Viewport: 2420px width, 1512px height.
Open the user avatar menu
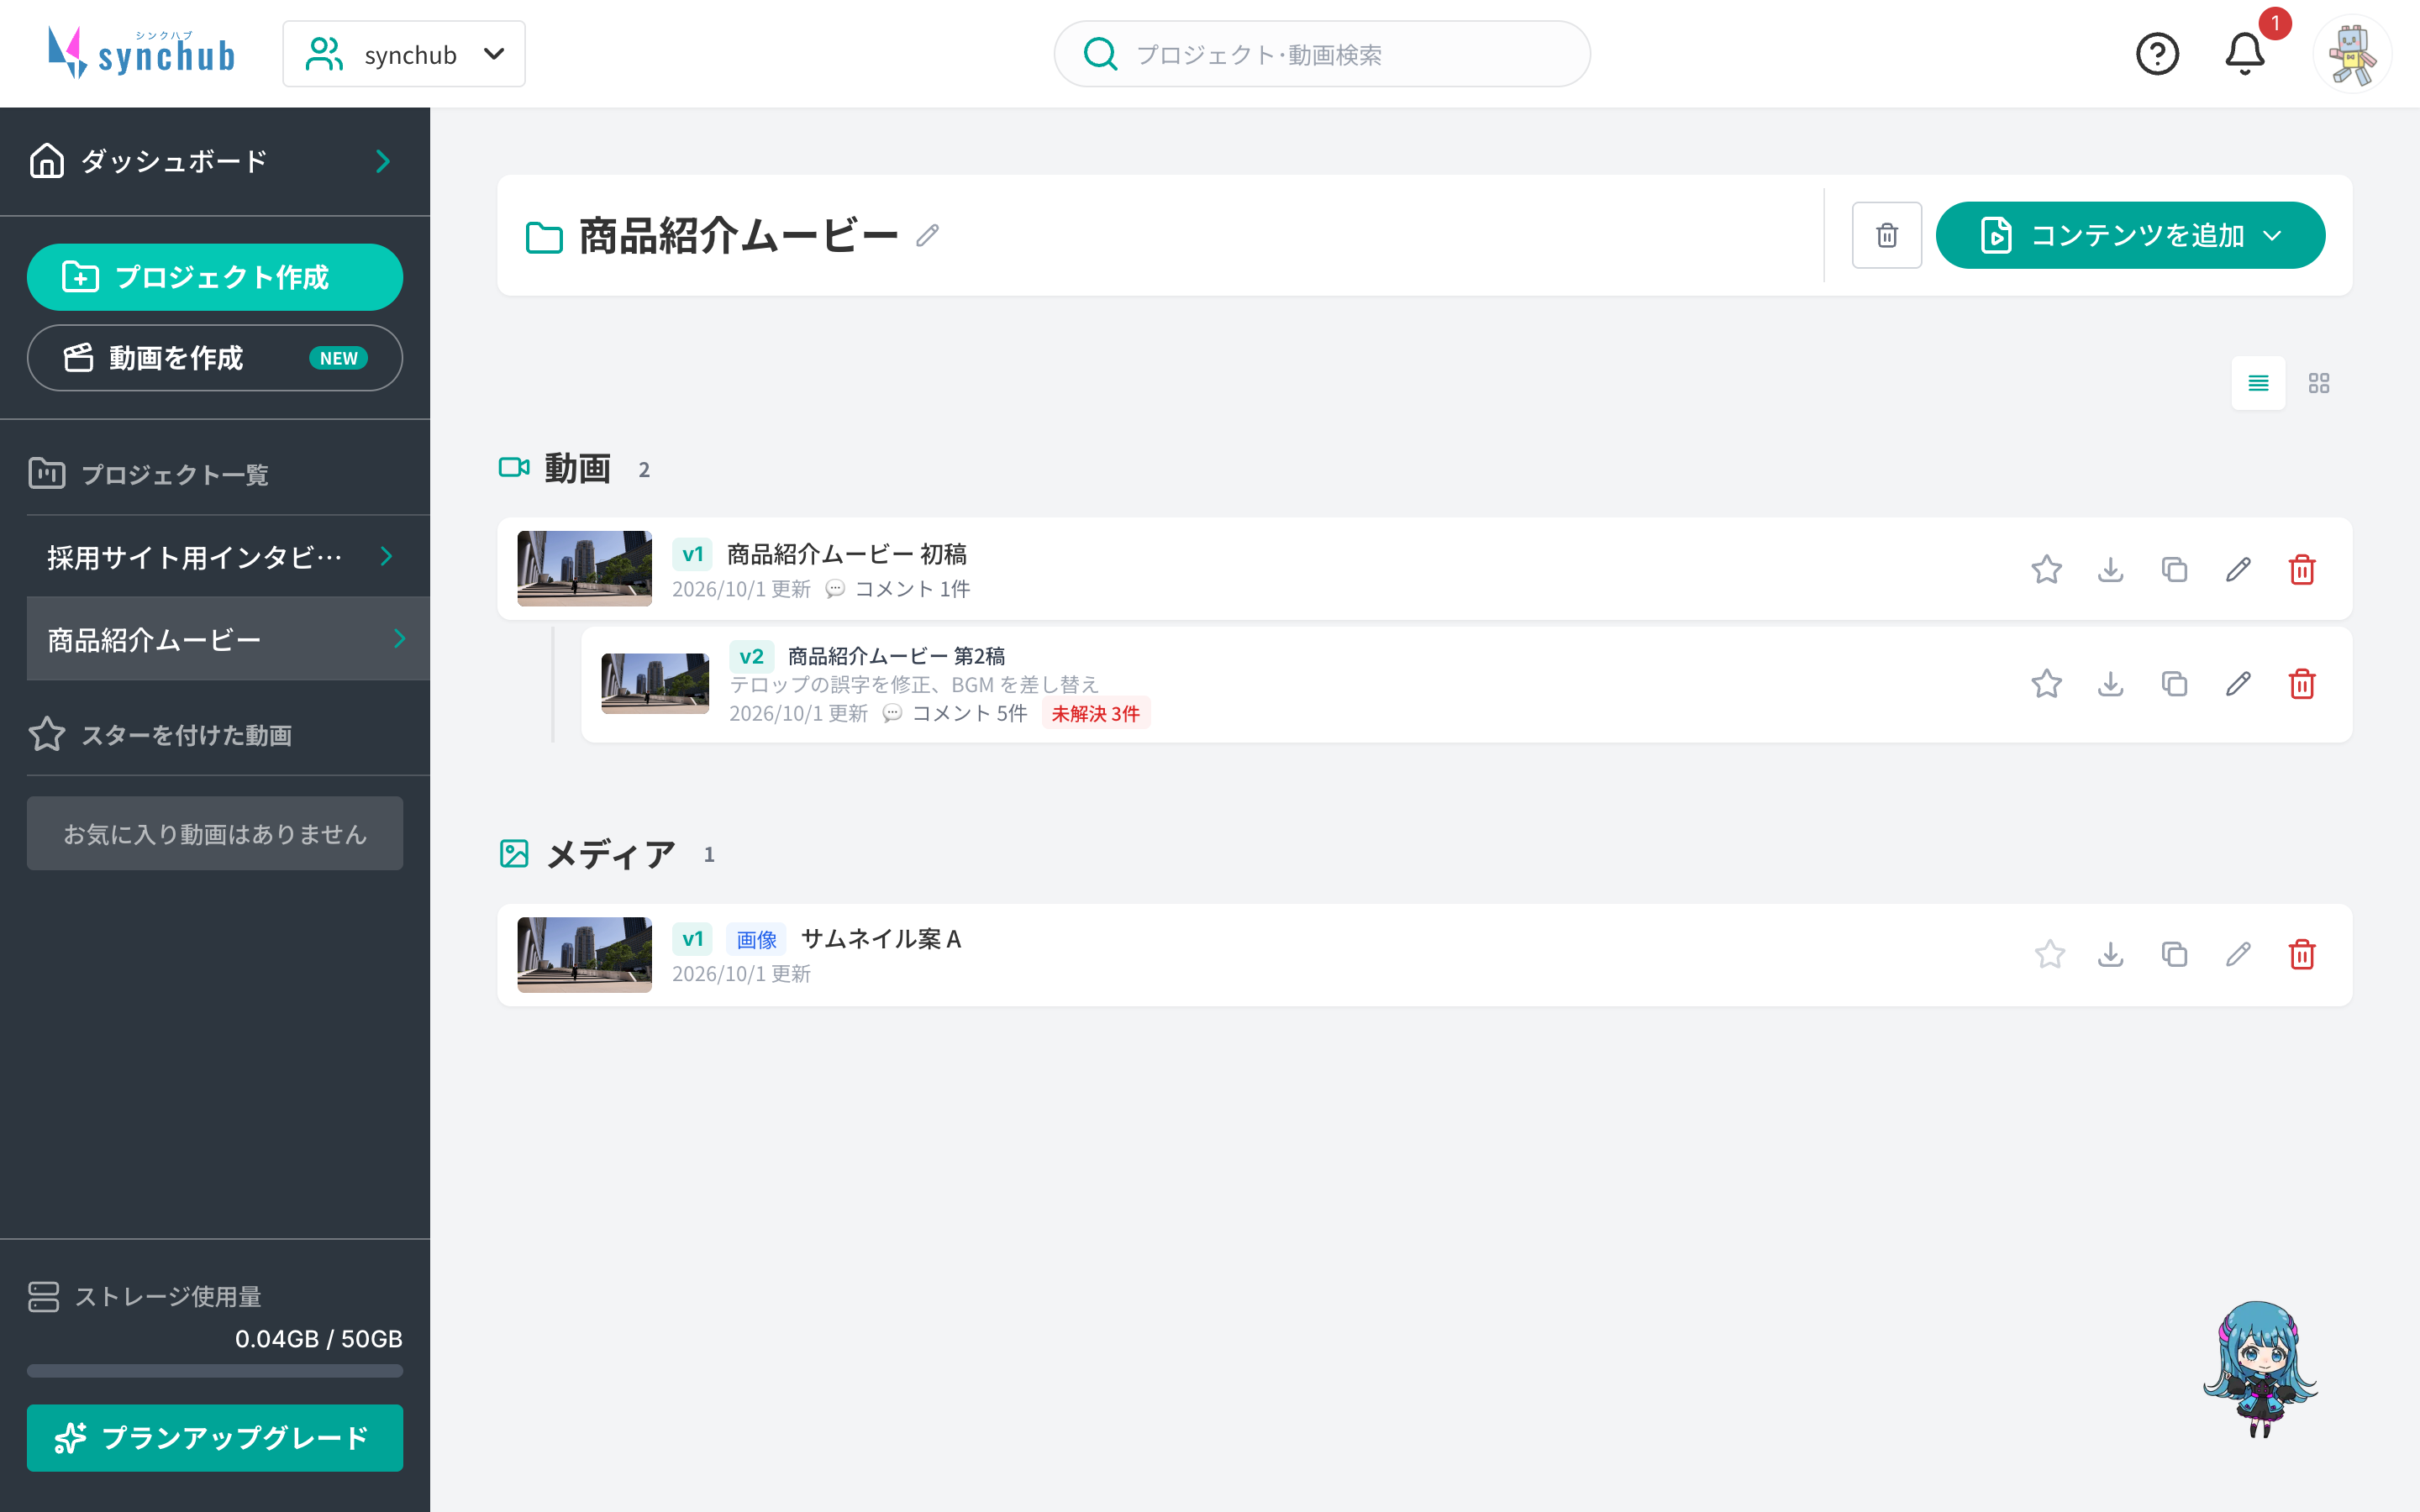[2352, 54]
